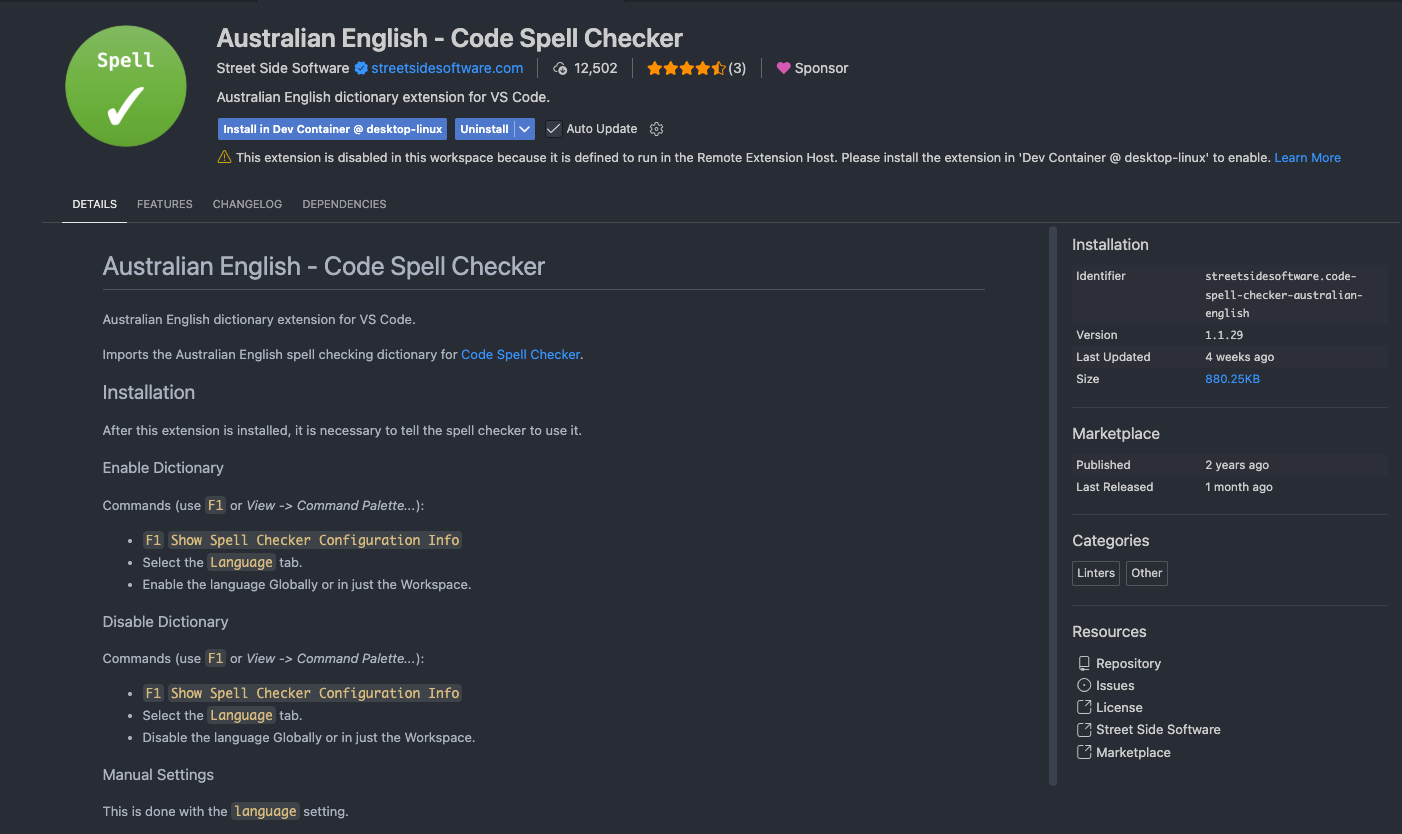
Task: Click the Marketplace resource link icon
Action: click(1084, 752)
